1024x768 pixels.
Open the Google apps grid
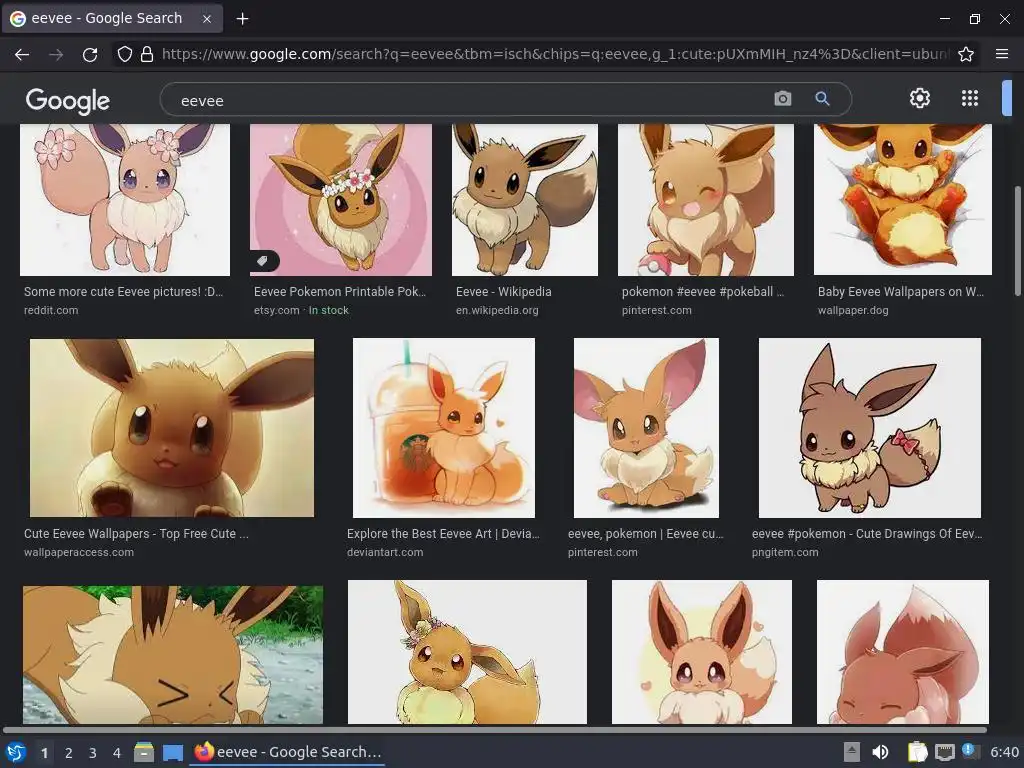pos(970,98)
